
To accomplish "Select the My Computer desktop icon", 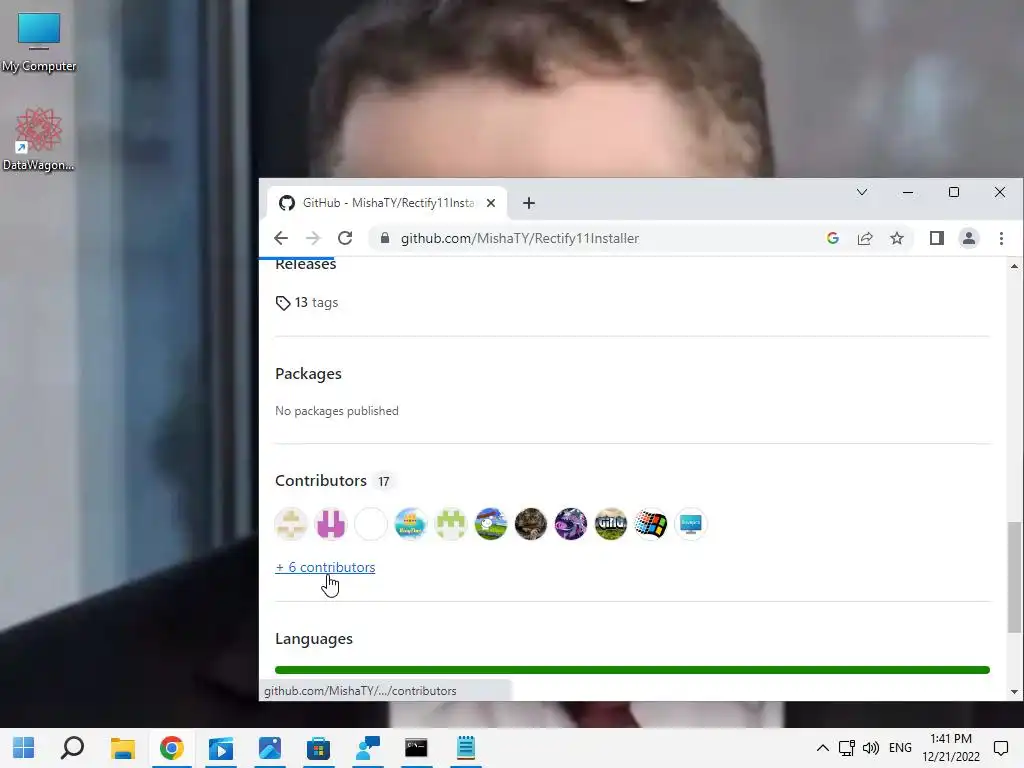I will tap(39, 42).
